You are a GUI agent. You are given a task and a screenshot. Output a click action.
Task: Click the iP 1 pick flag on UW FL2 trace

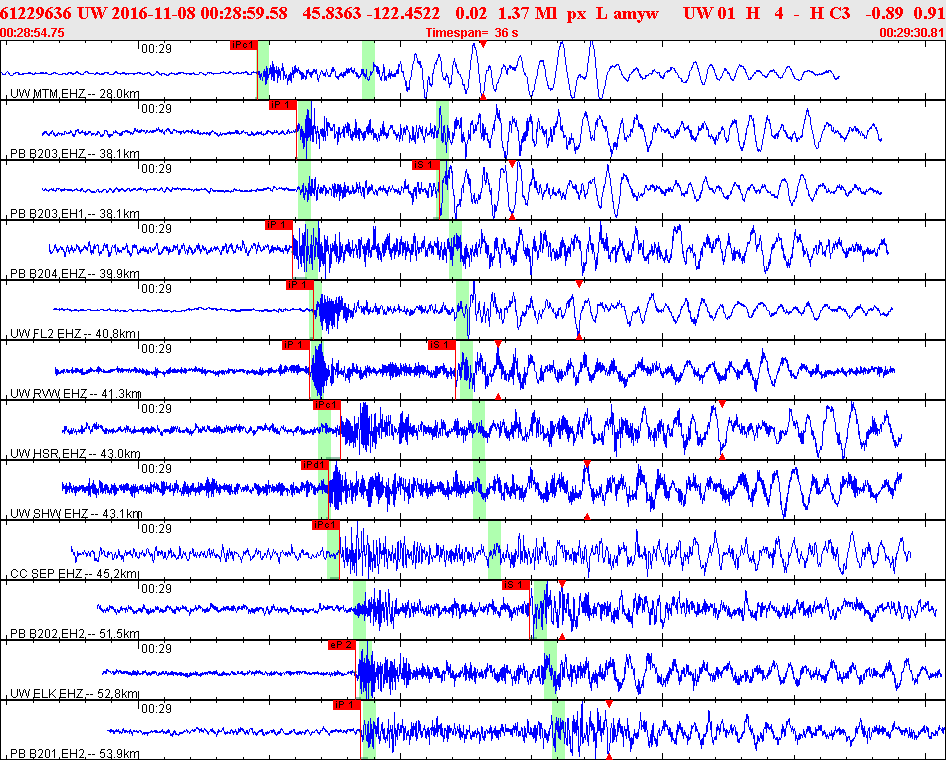[x=300, y=285]
